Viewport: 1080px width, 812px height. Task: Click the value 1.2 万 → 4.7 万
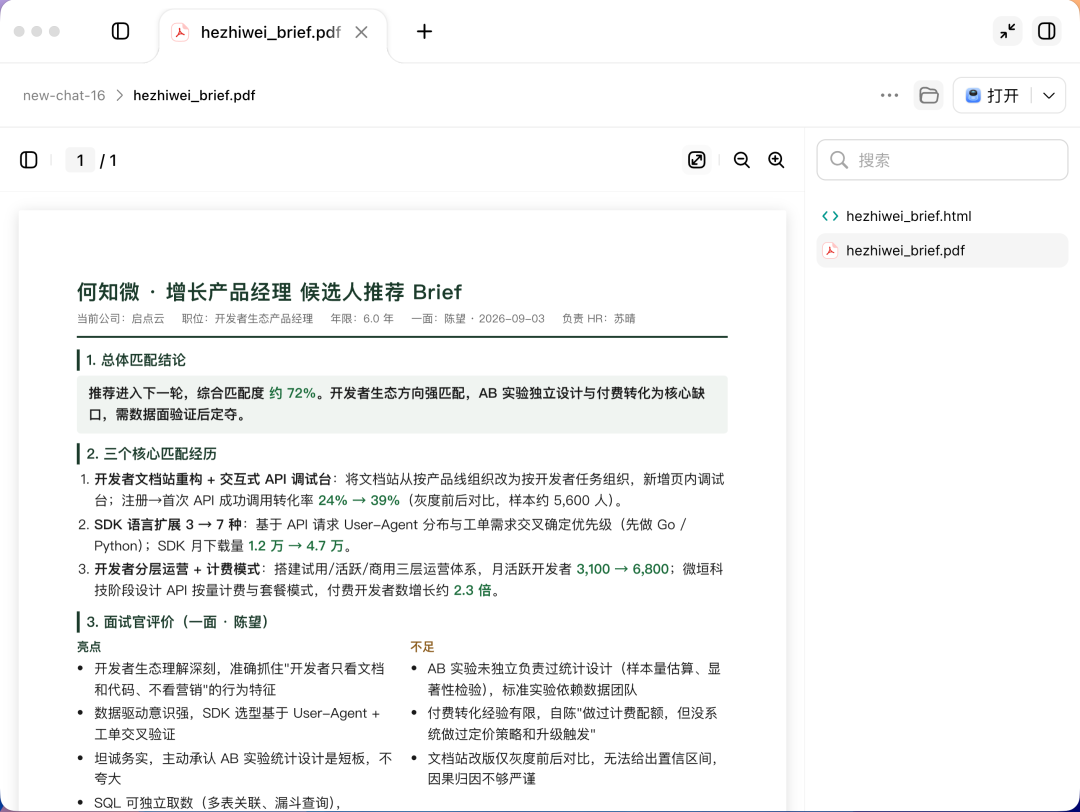(296, 545)
